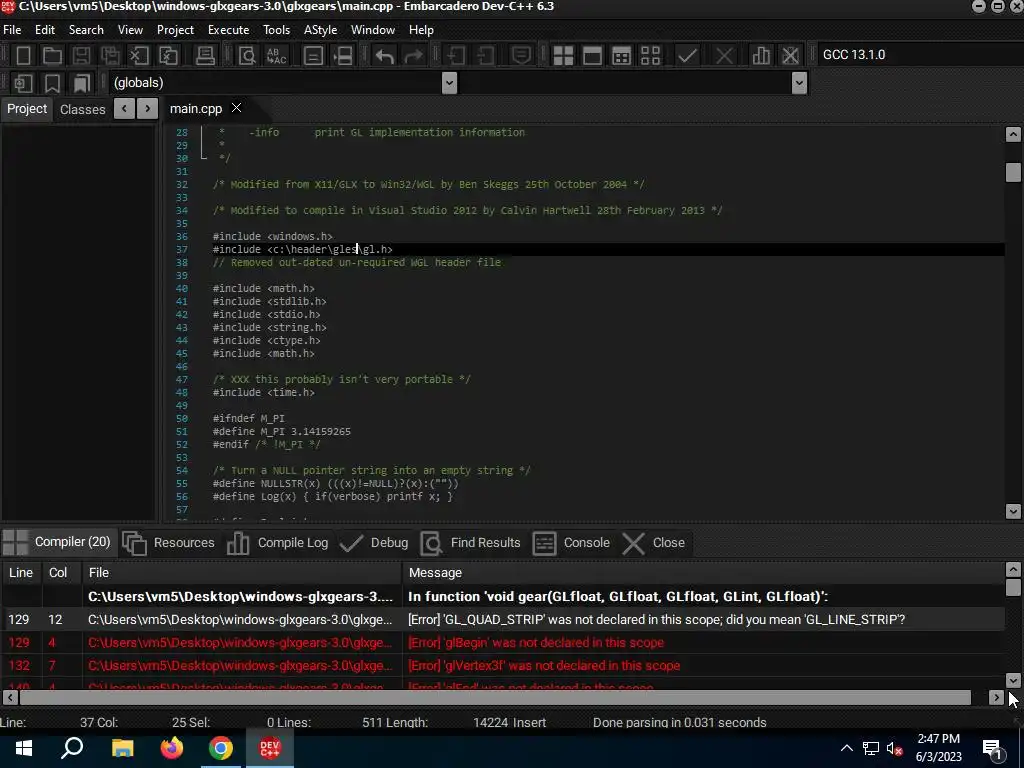
Task: Close all files toolbar icon
Action: tap(168, 56)
